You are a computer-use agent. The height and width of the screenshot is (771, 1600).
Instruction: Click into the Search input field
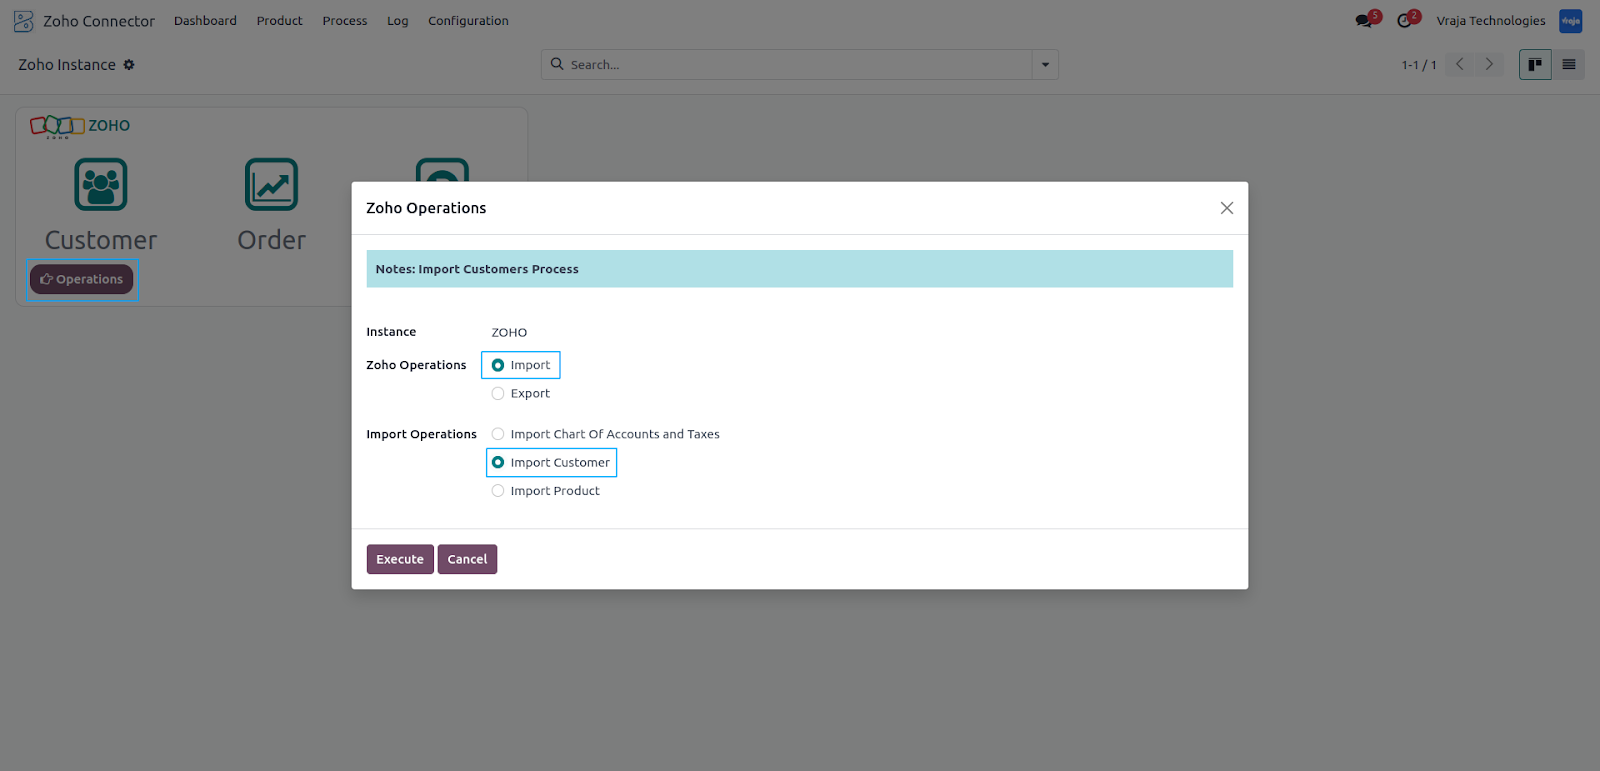800,65
